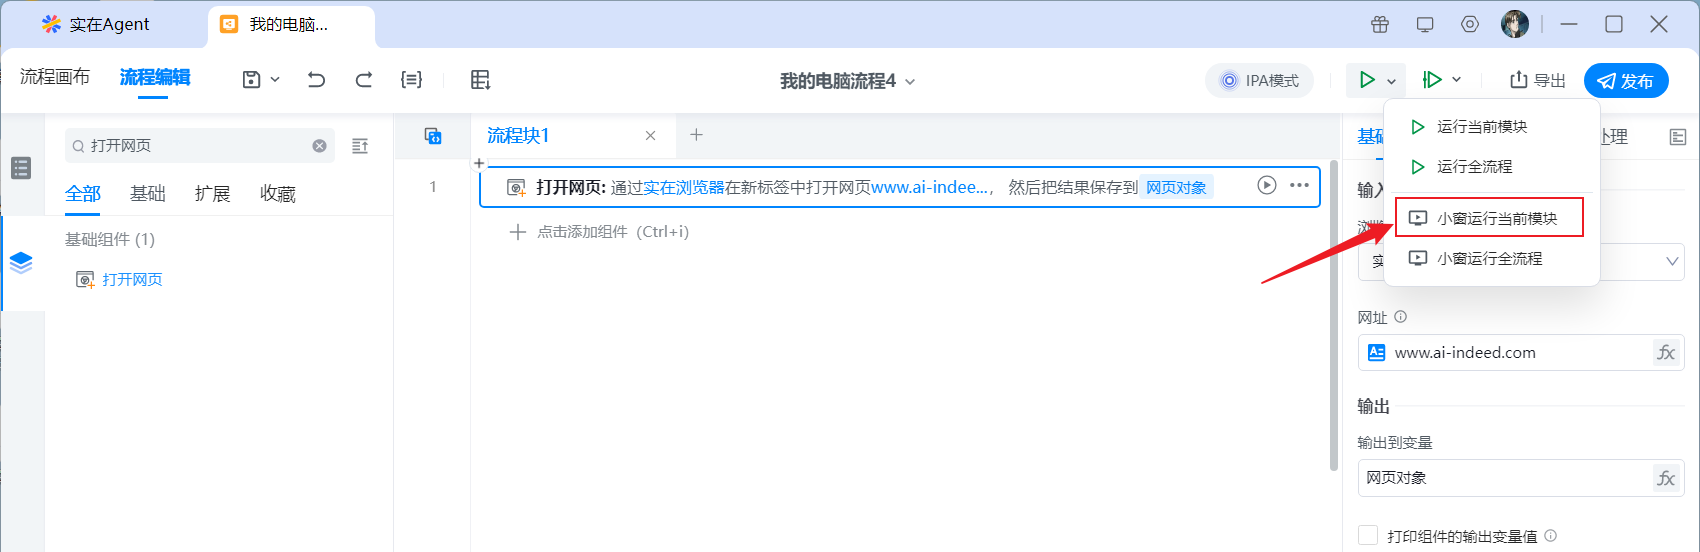1700x552 pixels.
Task: Click the undo arrow icon
Action: (x=316, y=80)
